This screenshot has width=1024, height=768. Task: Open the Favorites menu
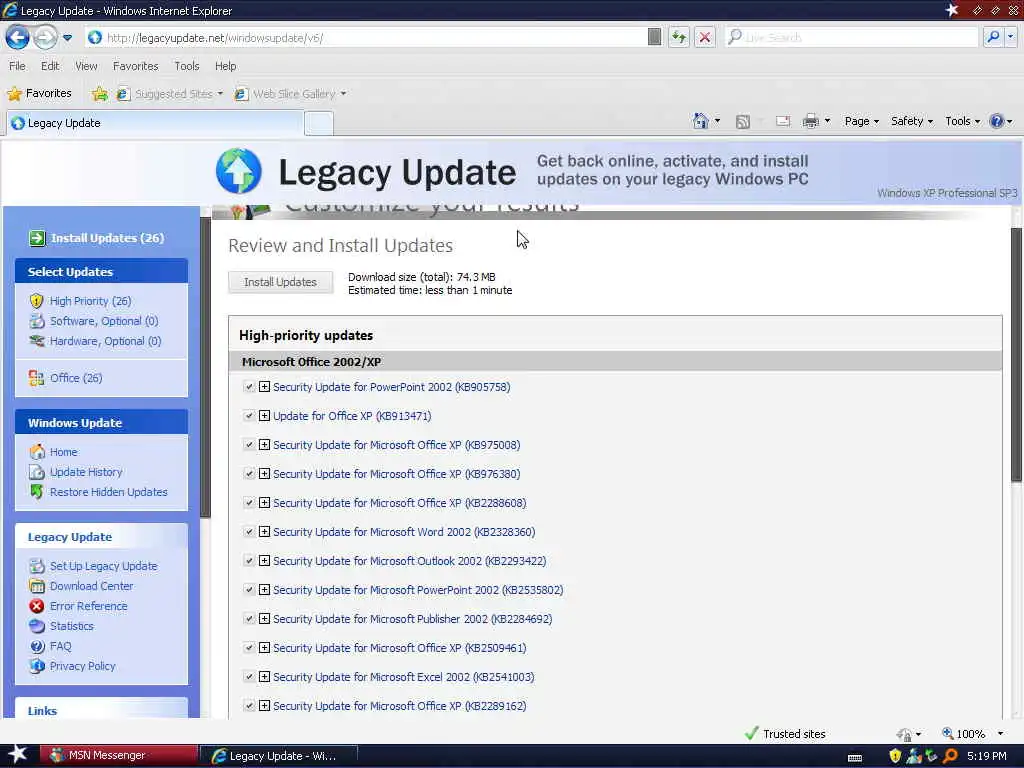coord(135,66)
